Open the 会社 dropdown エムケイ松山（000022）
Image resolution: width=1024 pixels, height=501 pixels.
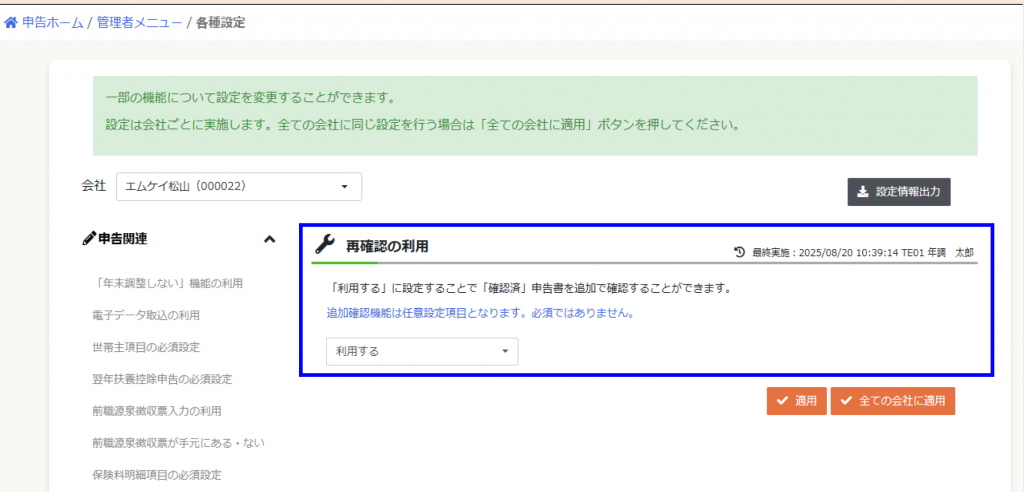[x=239, y=187]
